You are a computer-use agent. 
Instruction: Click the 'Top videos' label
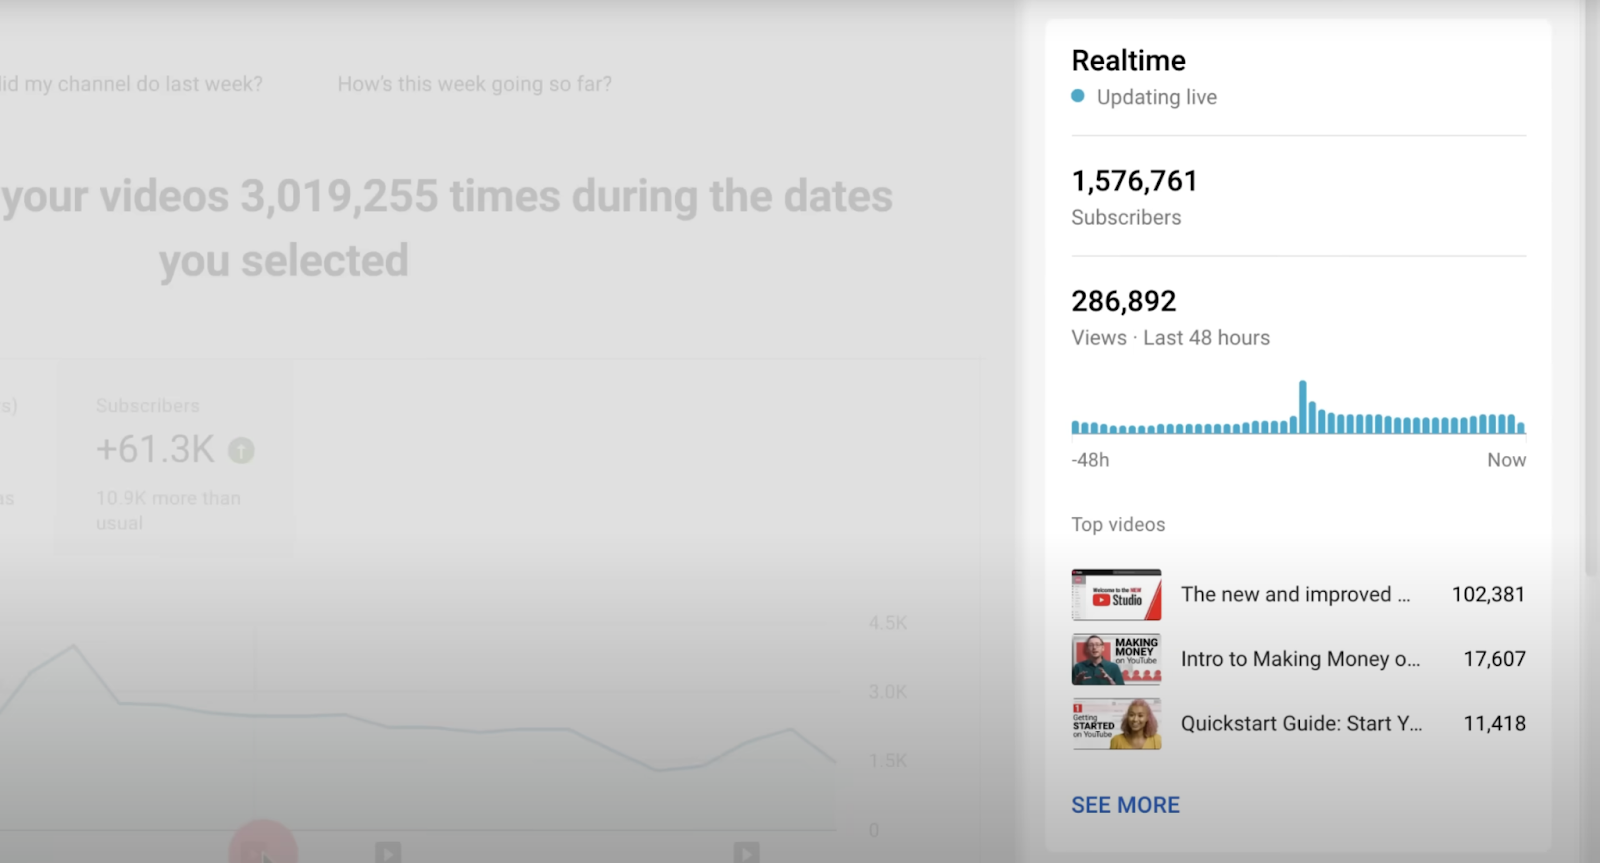(1118, 525)
